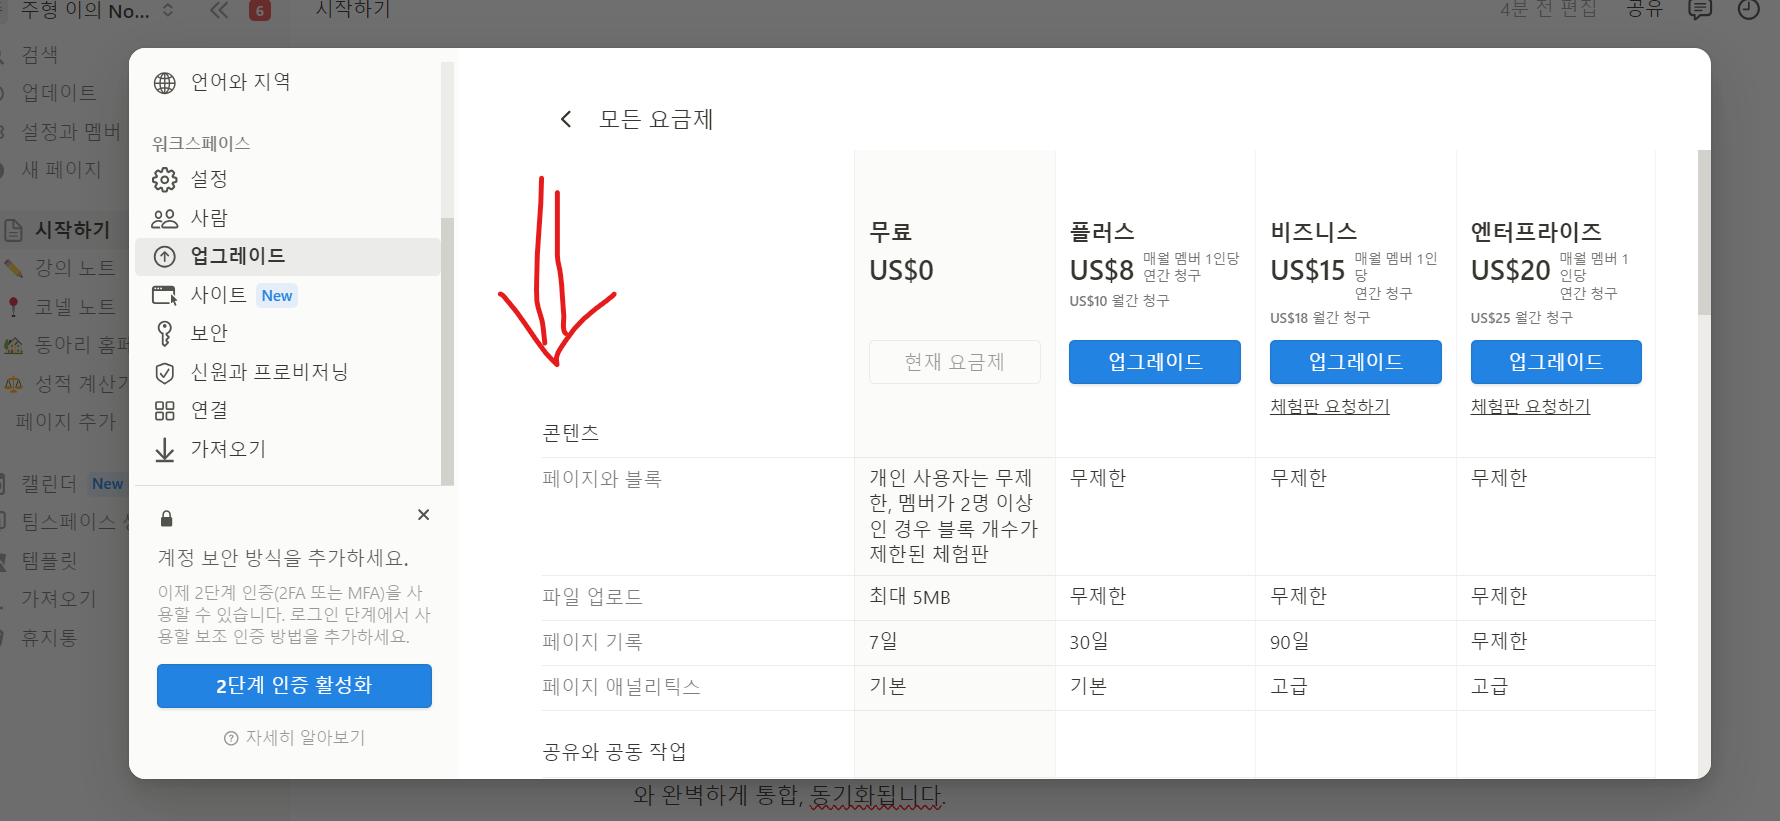Click US$10 월간 청구 text under 플러스
Screen dimensions: 1780x821
pos(1119,301)
